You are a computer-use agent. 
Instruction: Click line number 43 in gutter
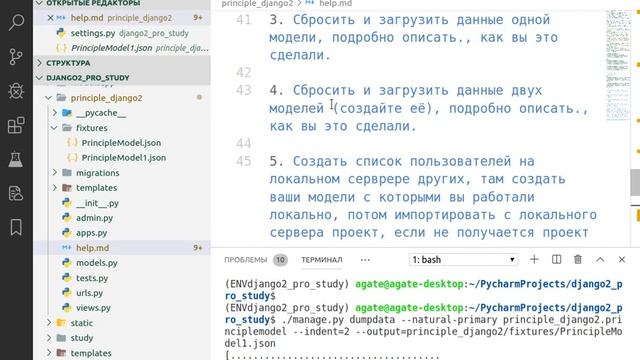tap(244, 90)
